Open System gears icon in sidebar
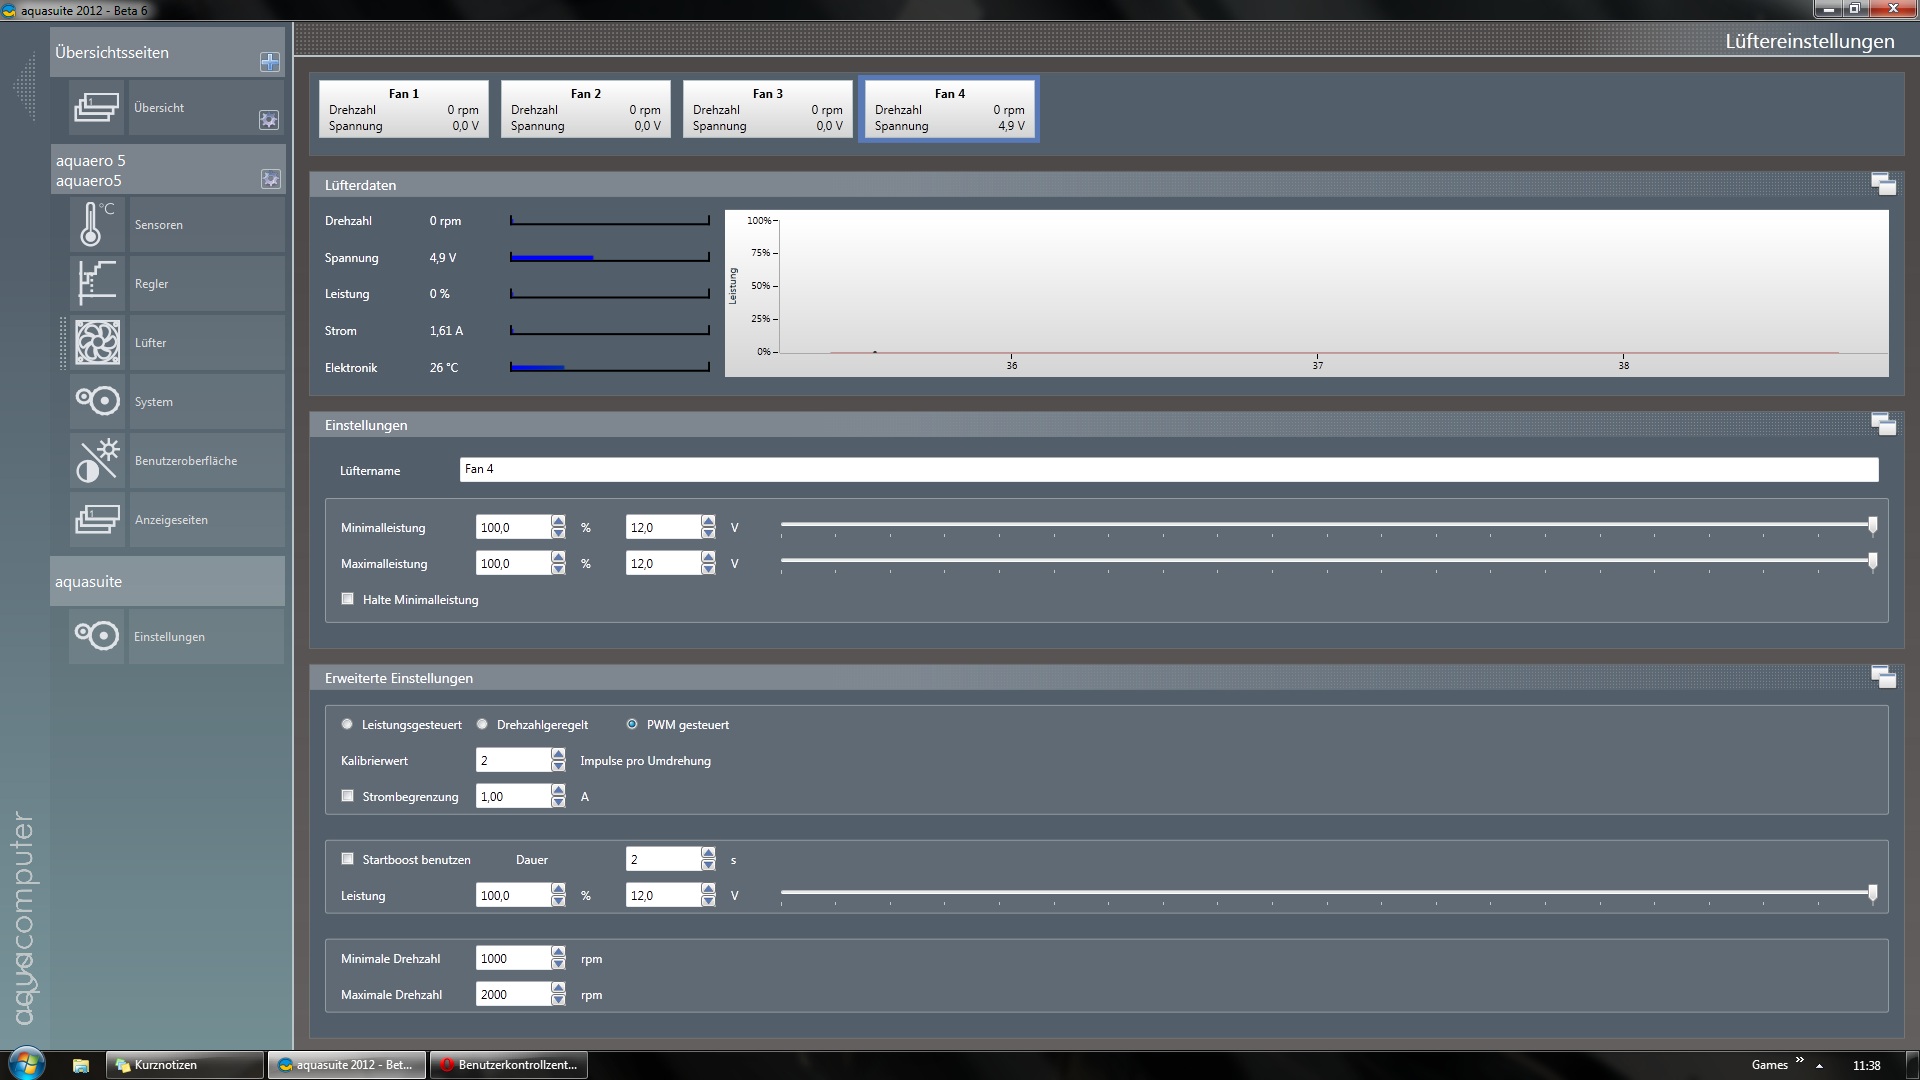Image resolution: width=1920 pixels, height=1080 pixels. click(x=97, y=401)
